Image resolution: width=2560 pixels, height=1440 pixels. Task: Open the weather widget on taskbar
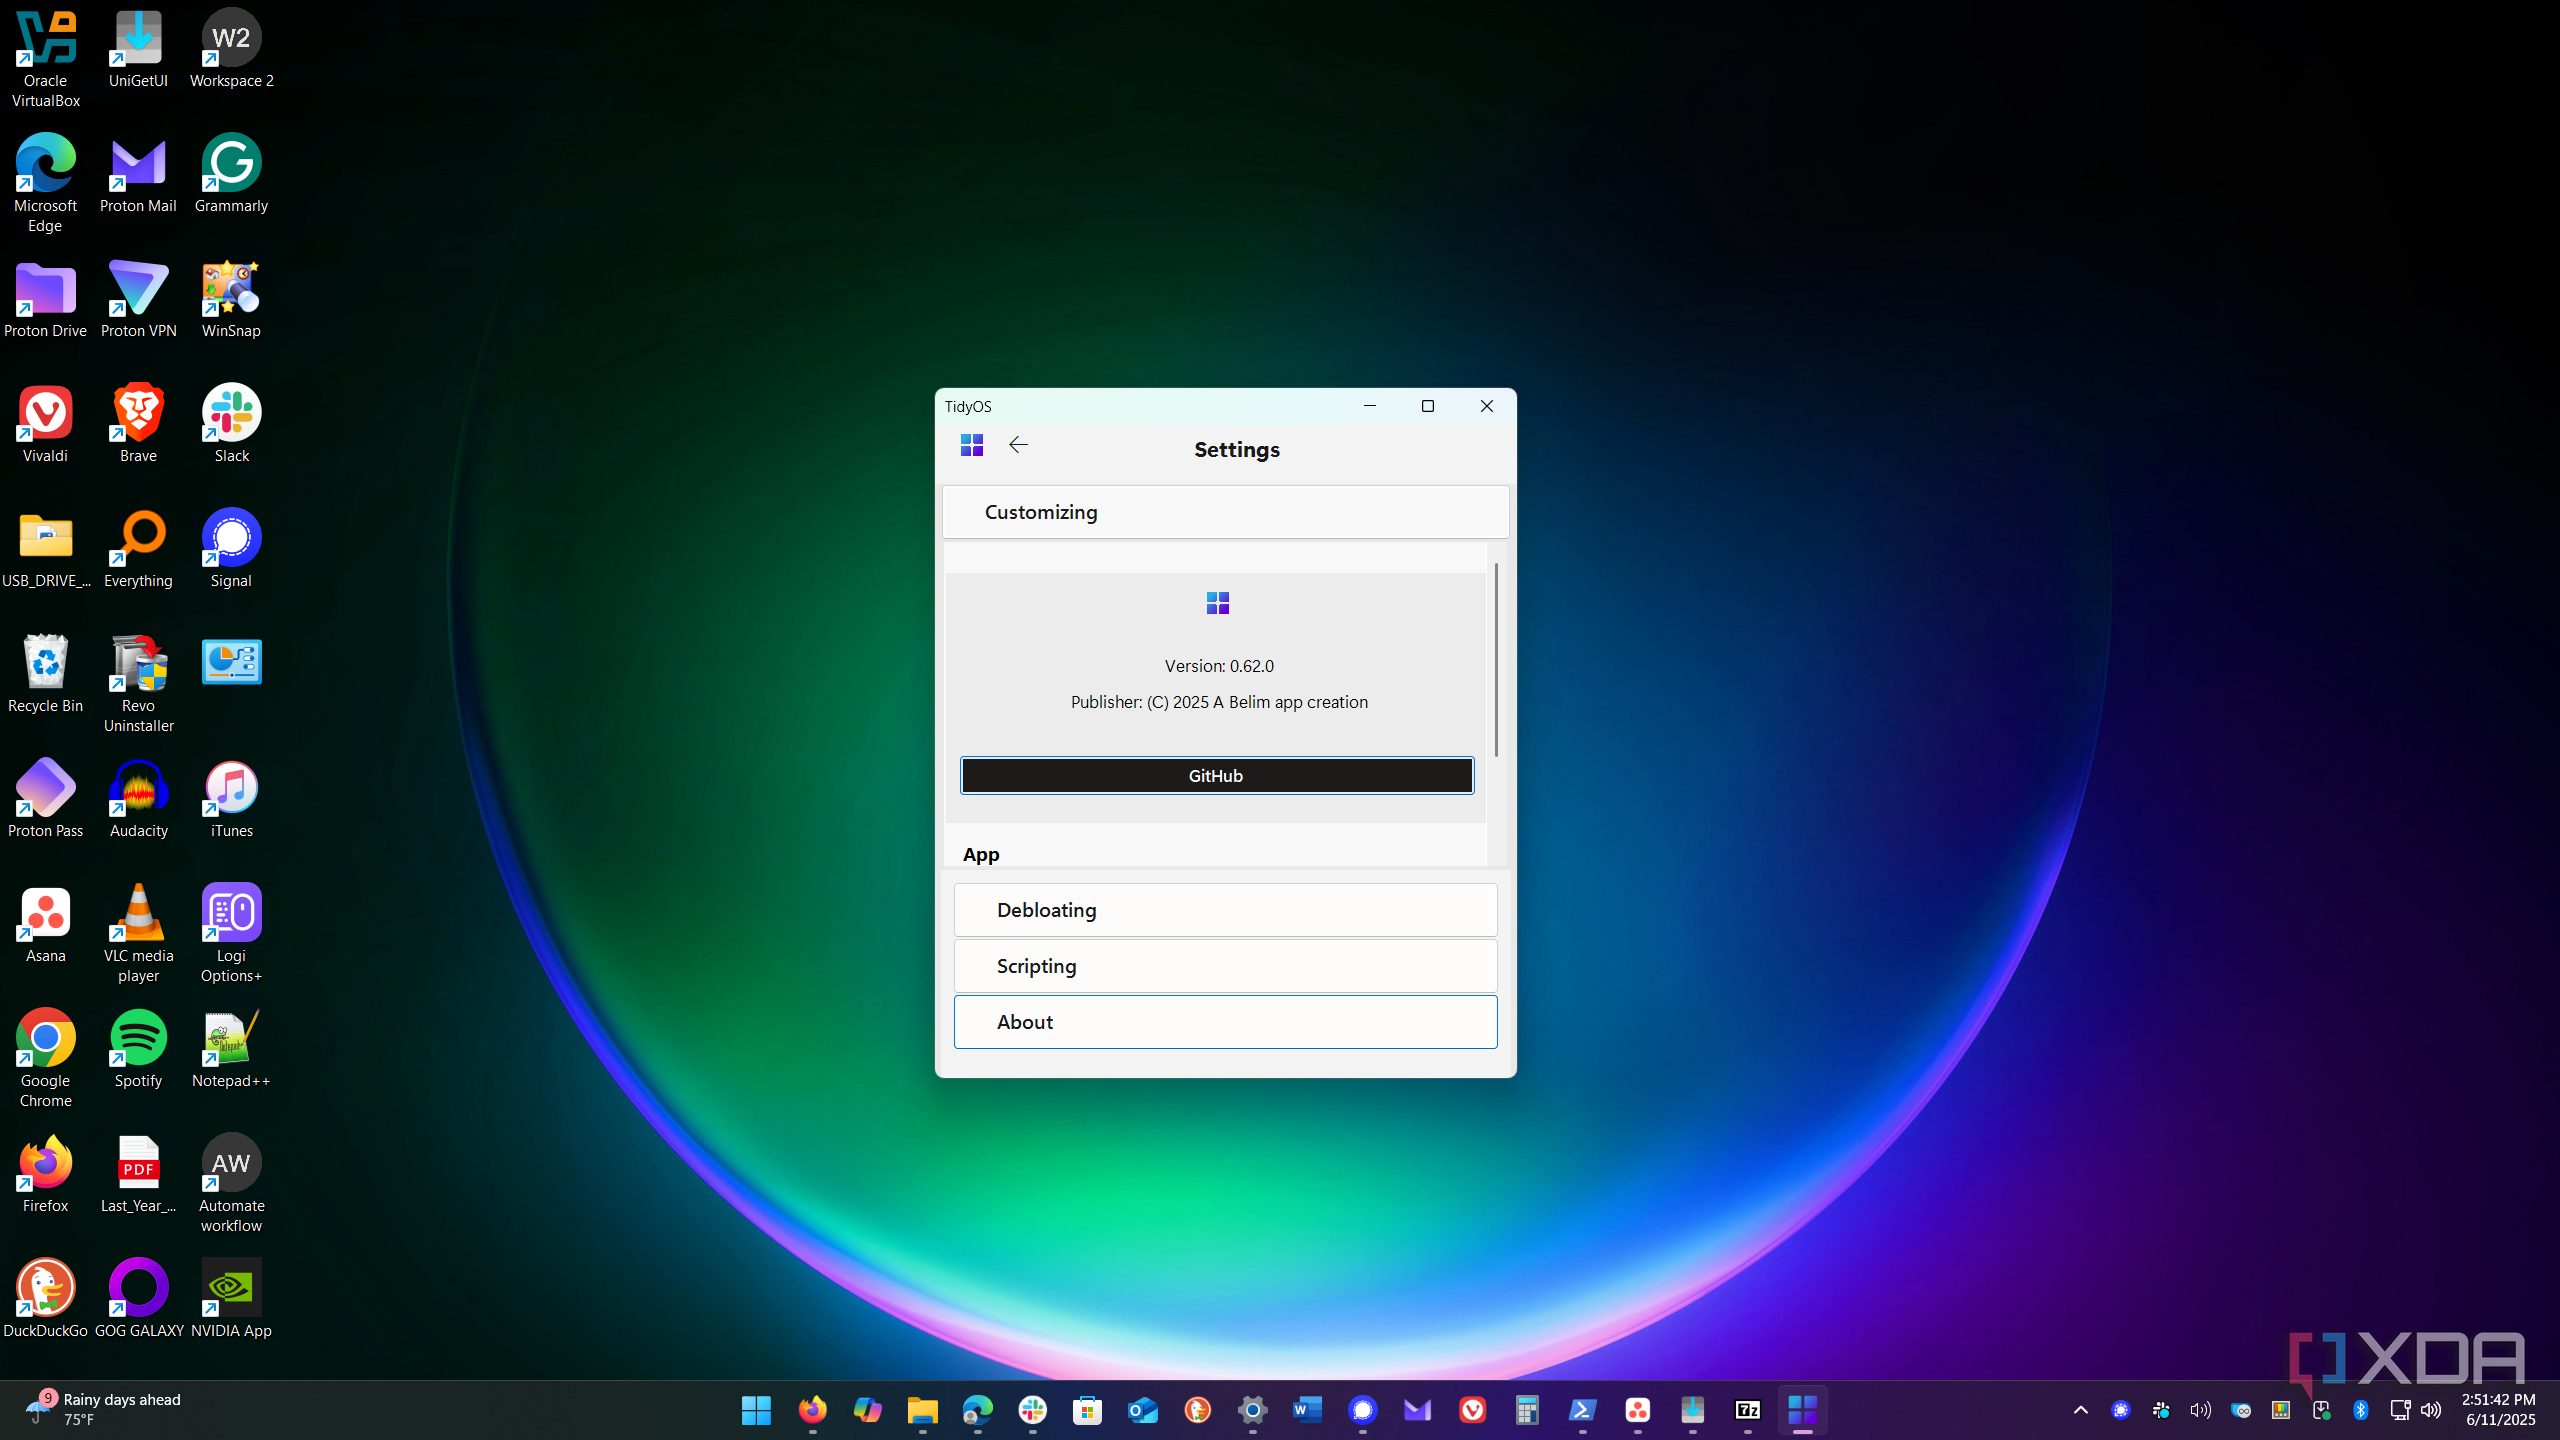[100, 1409]
